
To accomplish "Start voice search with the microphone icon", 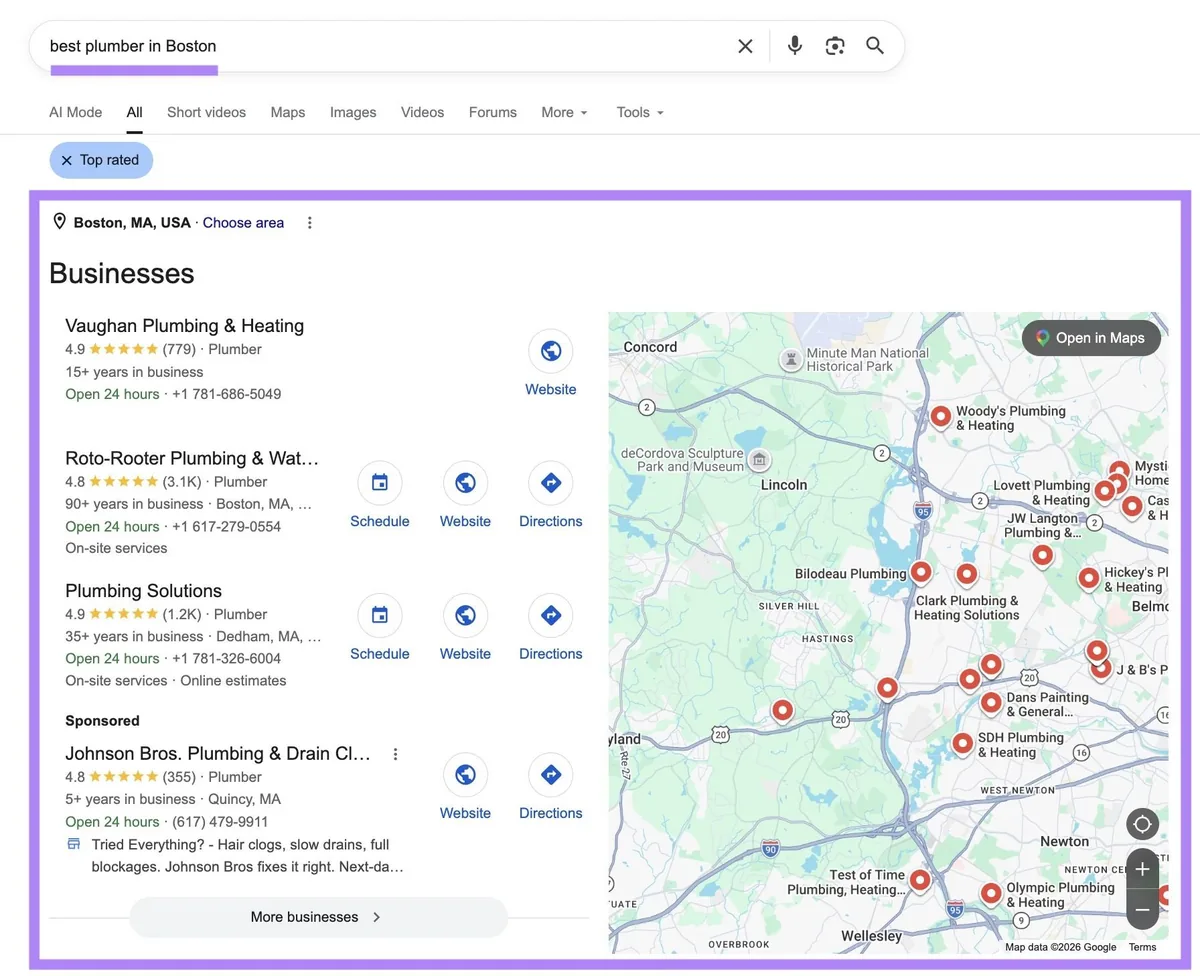I will 795,46.
